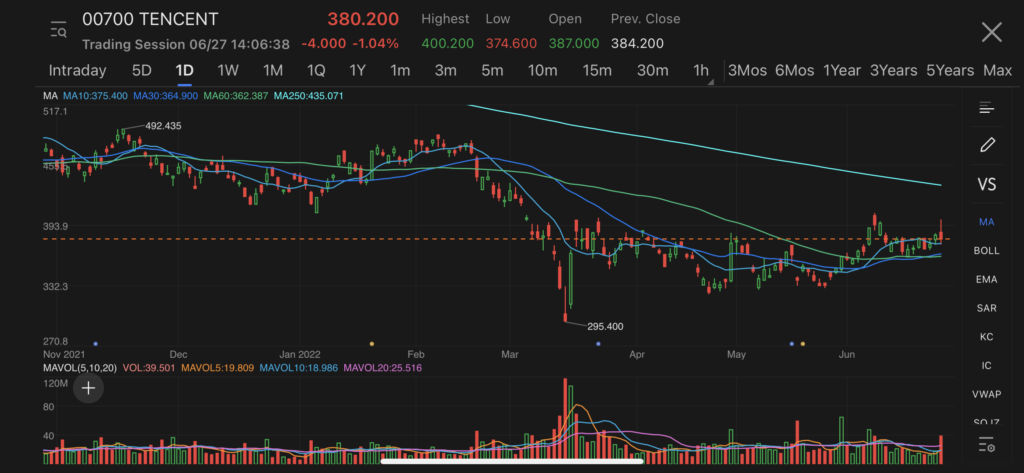Select the 1m minute interval
The width and height of the screenshot is (1024, 473).
pos(400,70)
